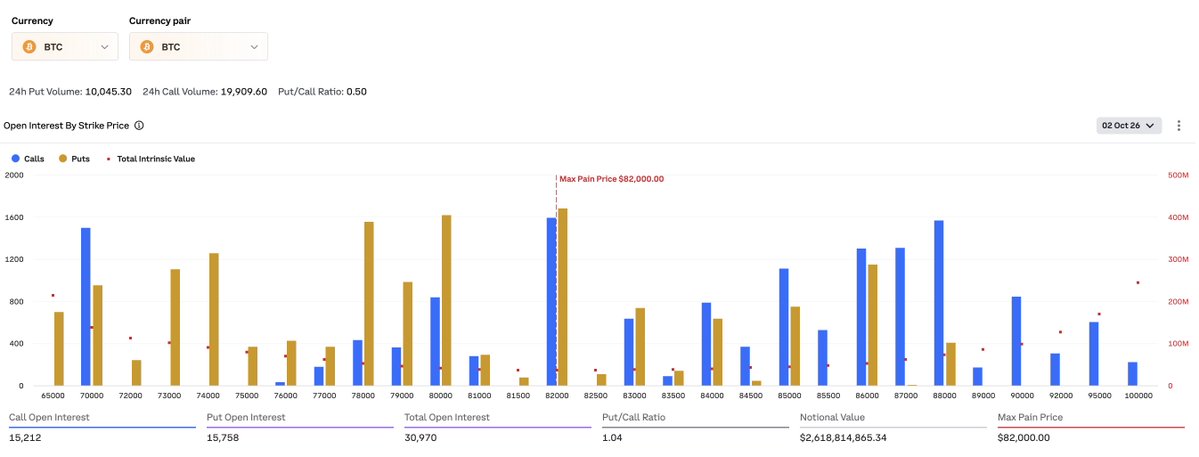Click the Max Pain Price stat panel
The width and height of the screenshot is (1199, 457).
[1091, 428]
